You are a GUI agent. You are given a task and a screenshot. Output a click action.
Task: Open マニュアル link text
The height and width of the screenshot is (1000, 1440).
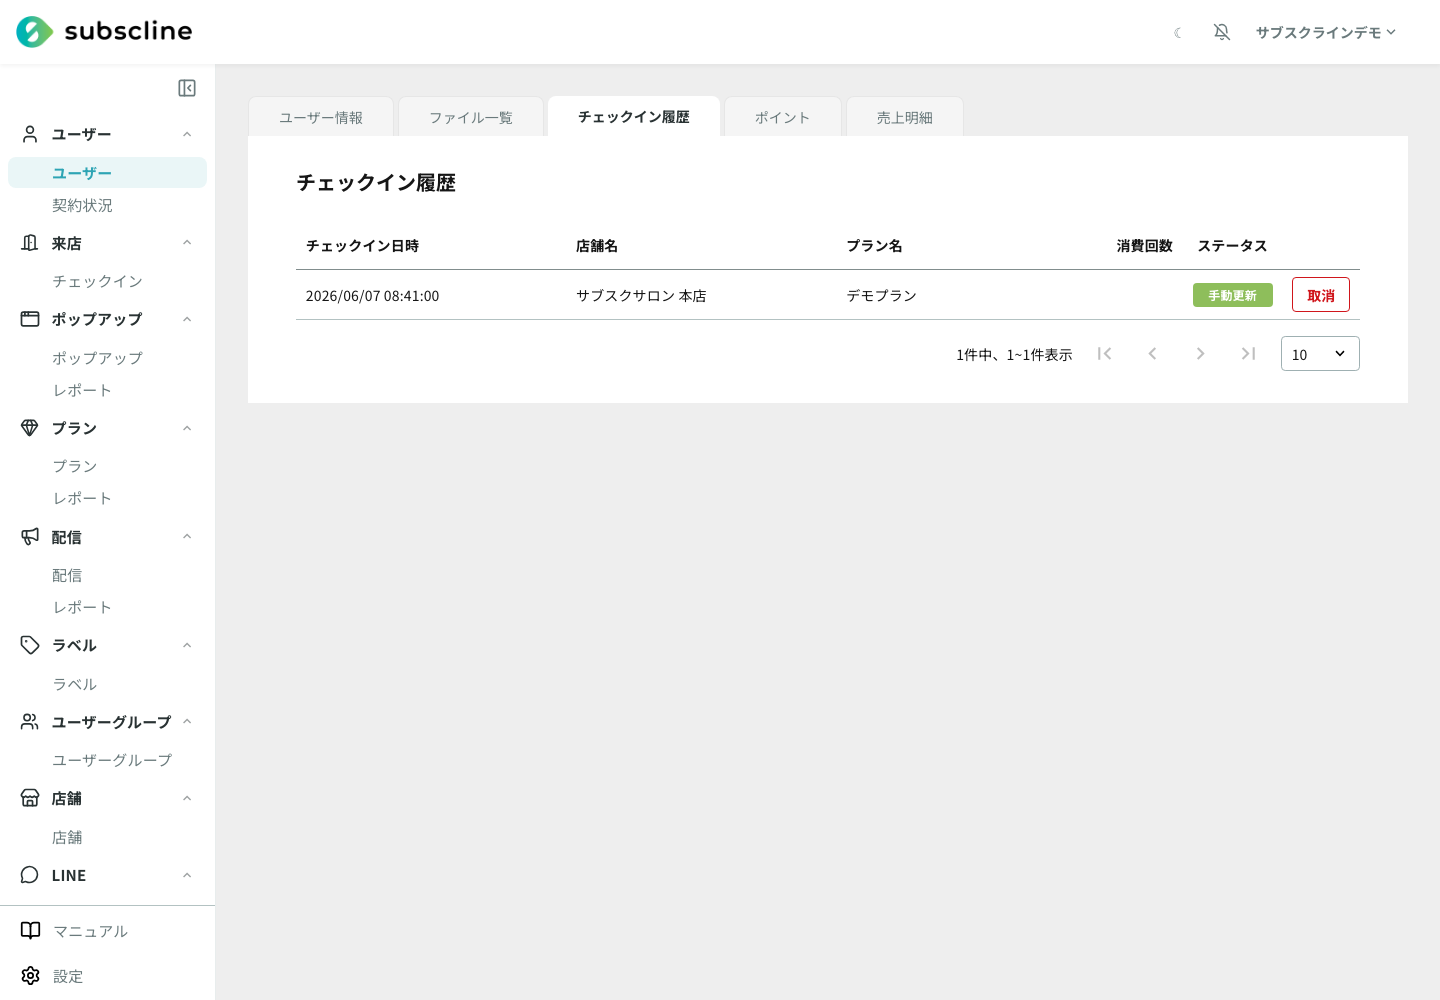(x=90, y=931)
